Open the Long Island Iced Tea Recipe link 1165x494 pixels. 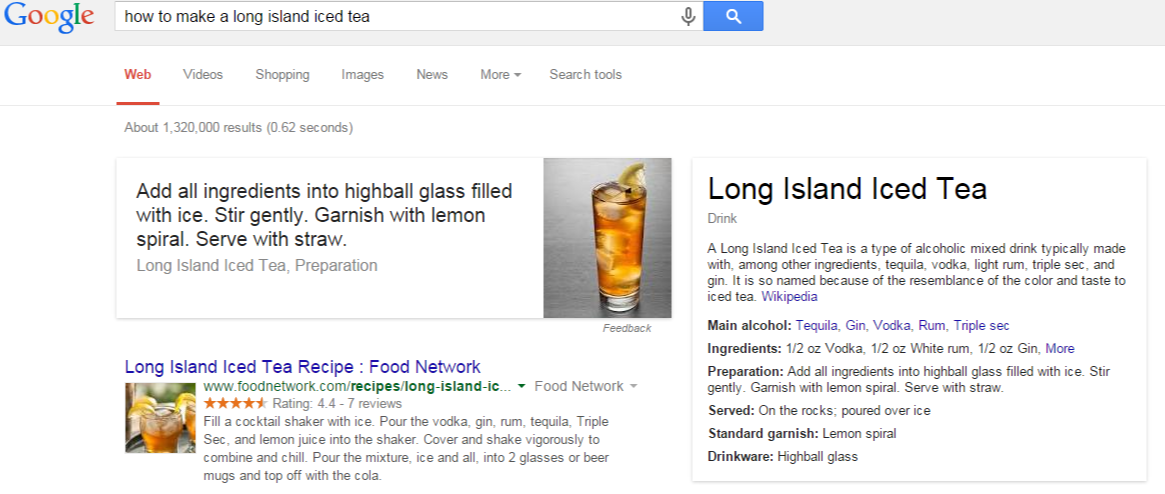click(x=302, y=367)
